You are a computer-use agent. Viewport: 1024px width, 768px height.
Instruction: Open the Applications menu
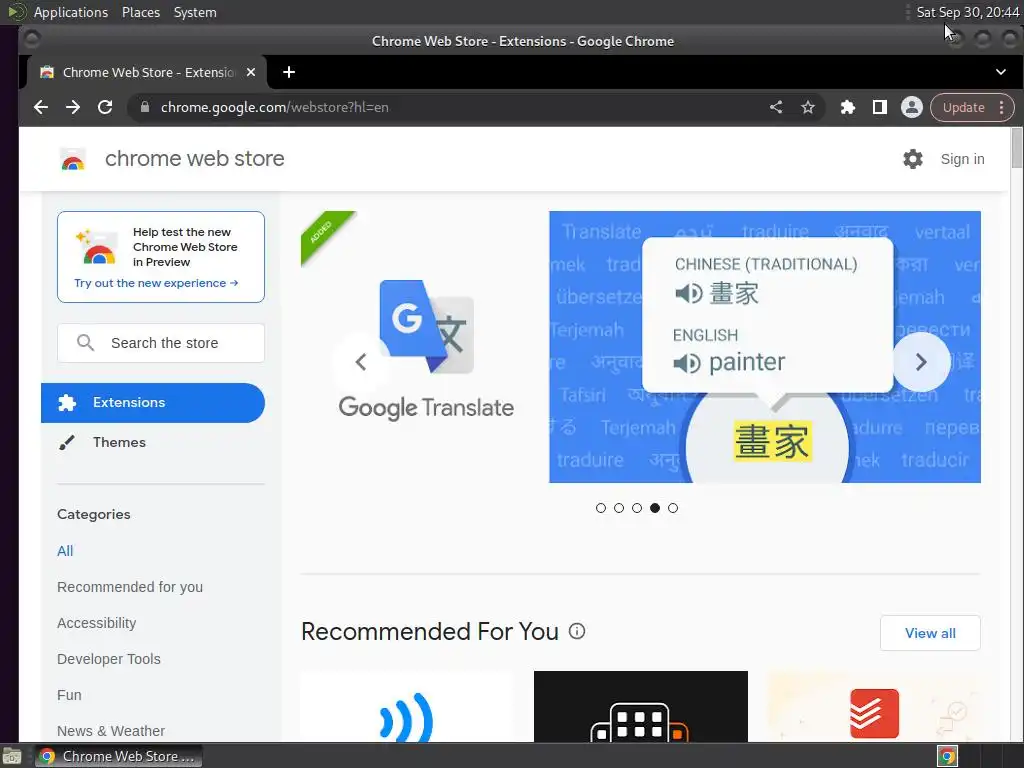click(71, 12)
